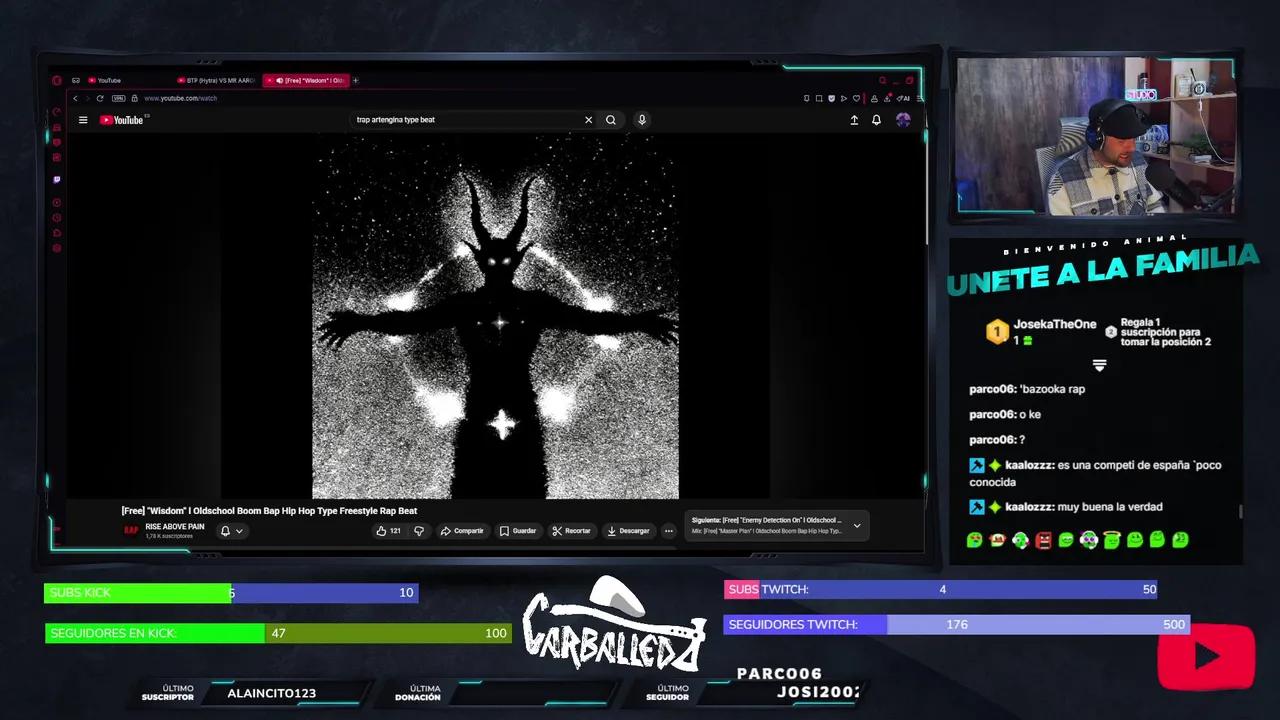Open the browser easy setup menu icon
This screenshot has height=720, width=1280.
point(920,98)
